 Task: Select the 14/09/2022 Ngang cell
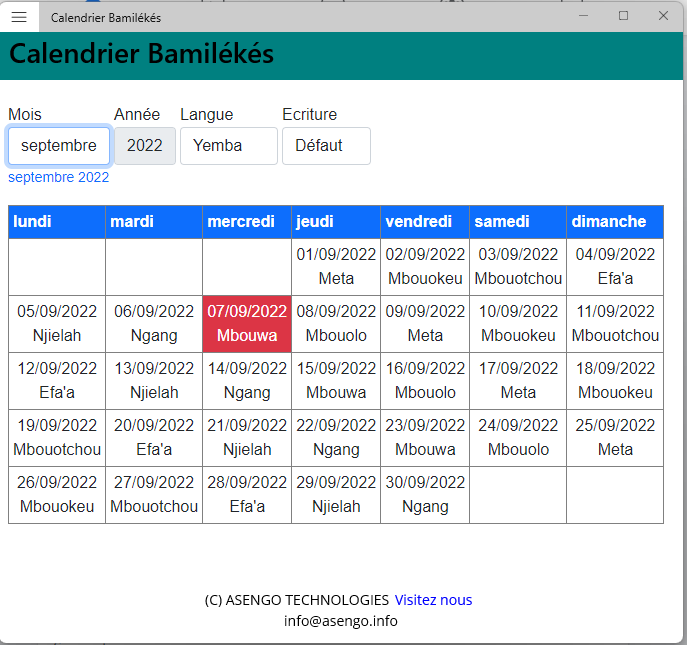point(247,381)
